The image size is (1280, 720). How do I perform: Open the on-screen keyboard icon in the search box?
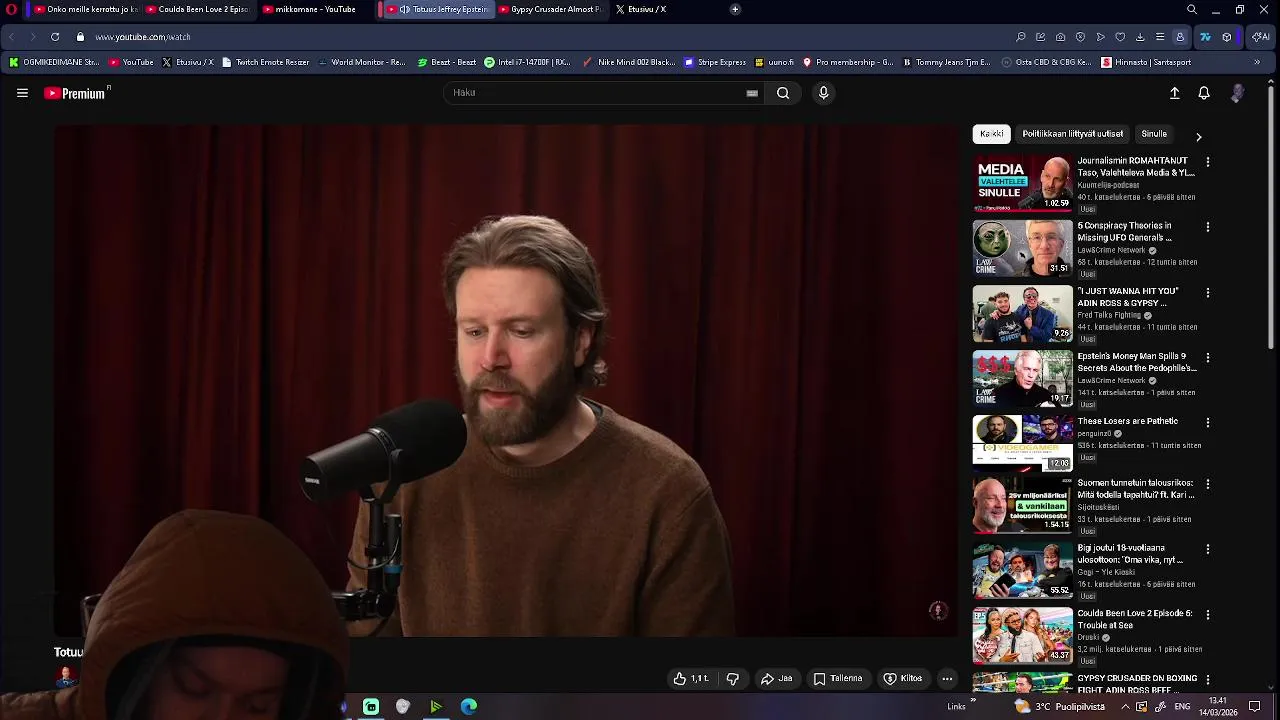pyautogui.click(x=752, y=93)
